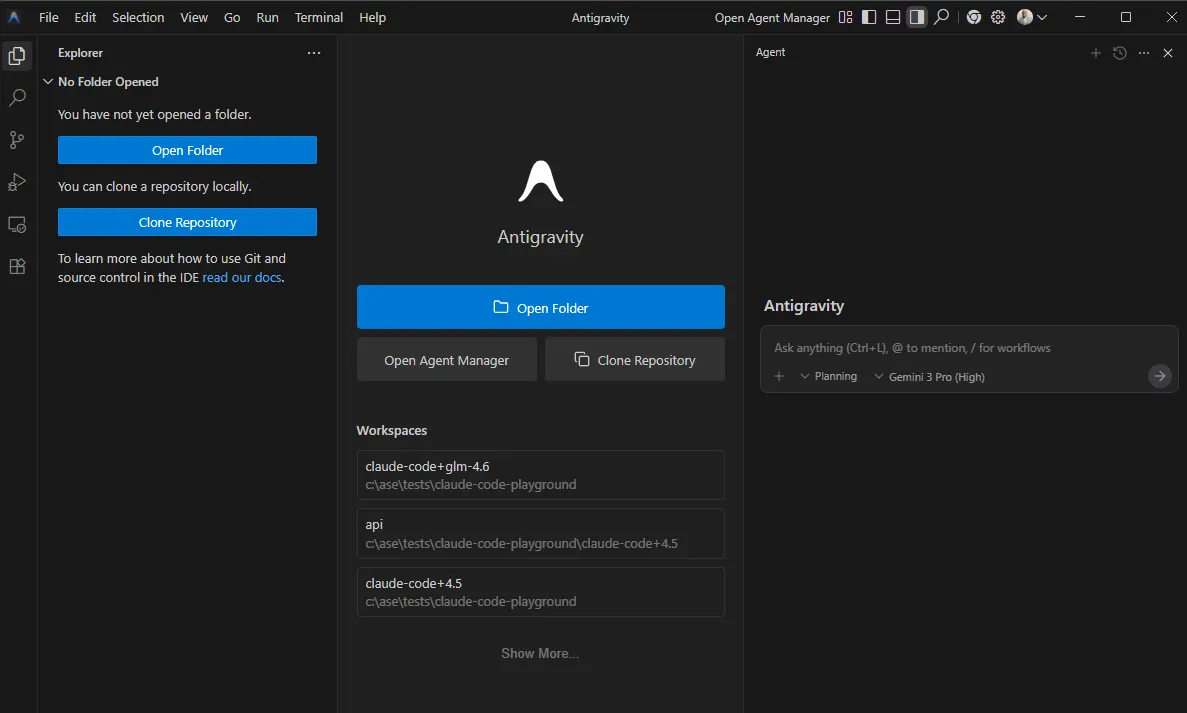Image resolution: width=1187 pixels, height=713 pixels.
Task: Click the Agent panel tab label
Action: 770,52
